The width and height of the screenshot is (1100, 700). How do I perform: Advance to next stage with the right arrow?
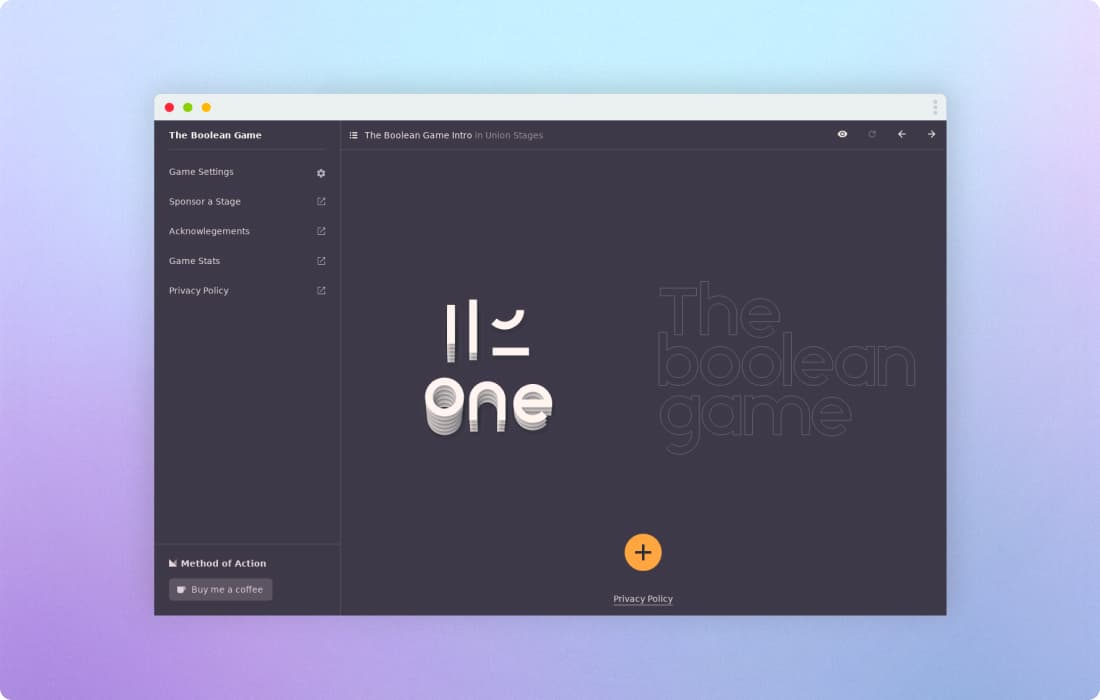[931, 134]
